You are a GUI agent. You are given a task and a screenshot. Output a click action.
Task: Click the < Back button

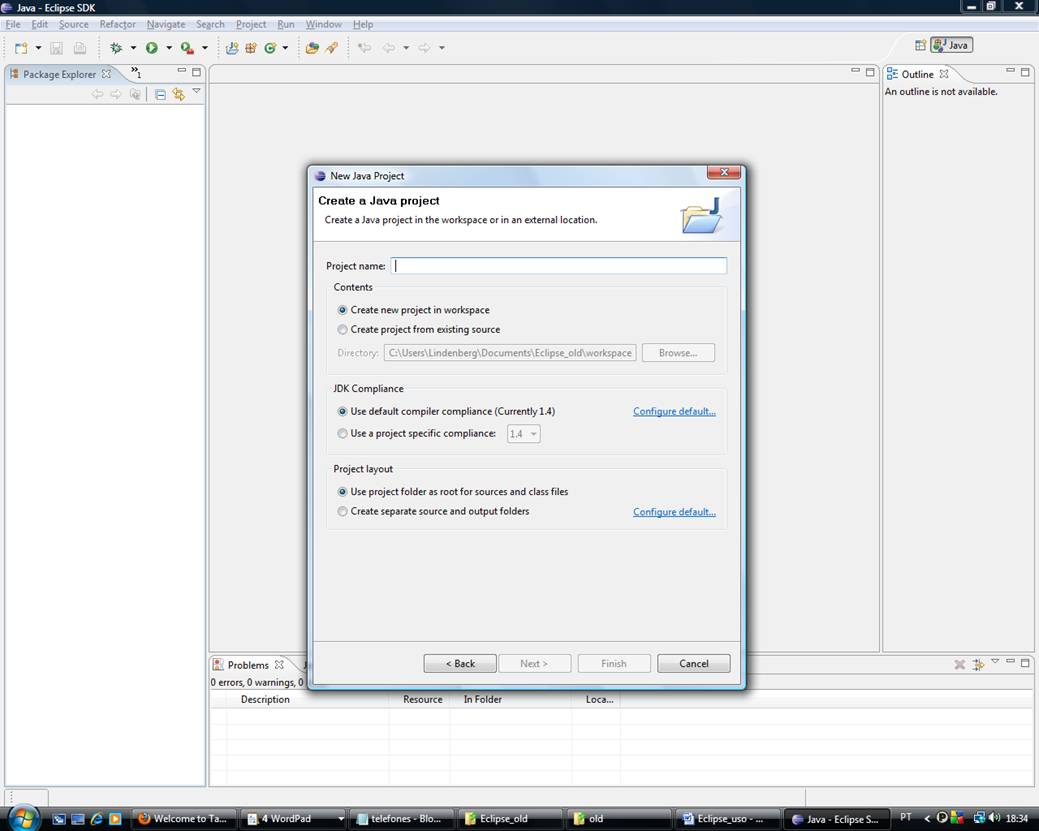[460, 663]
